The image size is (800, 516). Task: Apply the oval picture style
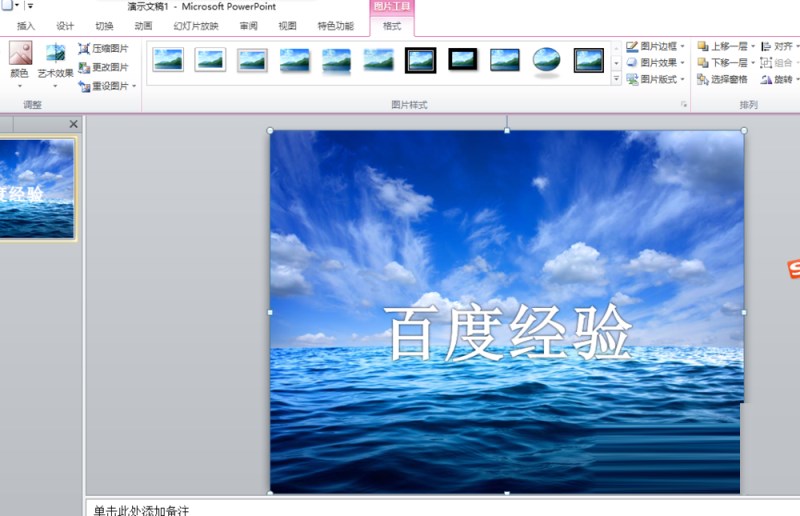[546, 60]
